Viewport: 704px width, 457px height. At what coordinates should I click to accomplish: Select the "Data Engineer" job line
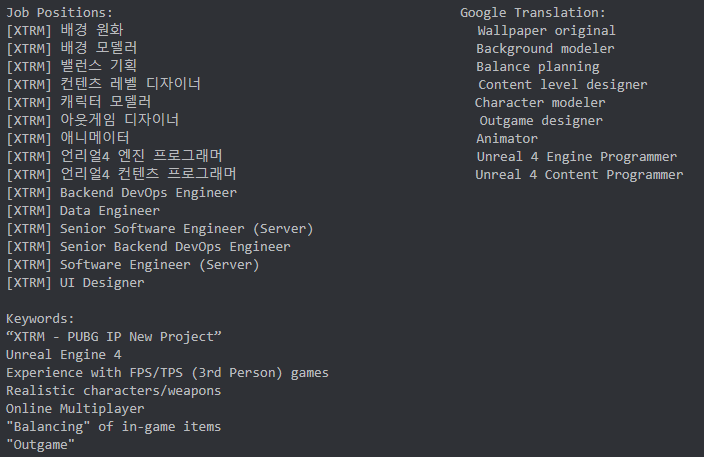coord(83,210)
